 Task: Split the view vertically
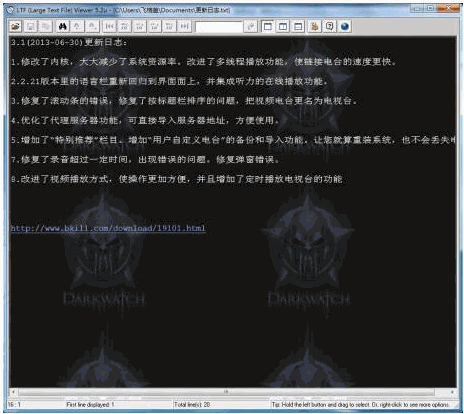283,26
